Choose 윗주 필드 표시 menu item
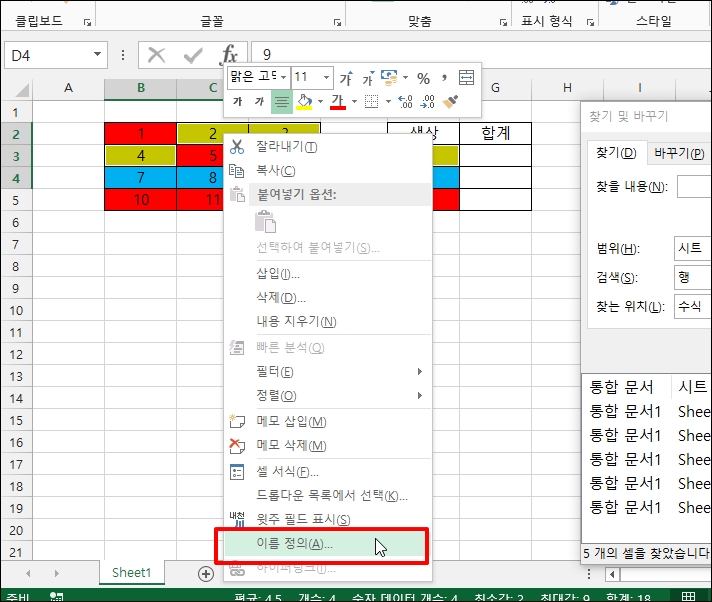 tap(327, 519)
